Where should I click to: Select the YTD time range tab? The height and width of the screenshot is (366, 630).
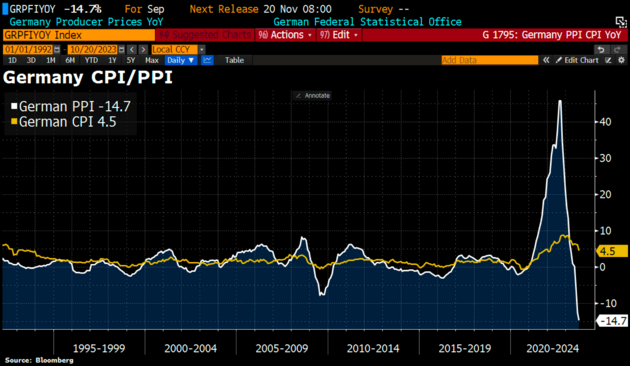[91, 60]
